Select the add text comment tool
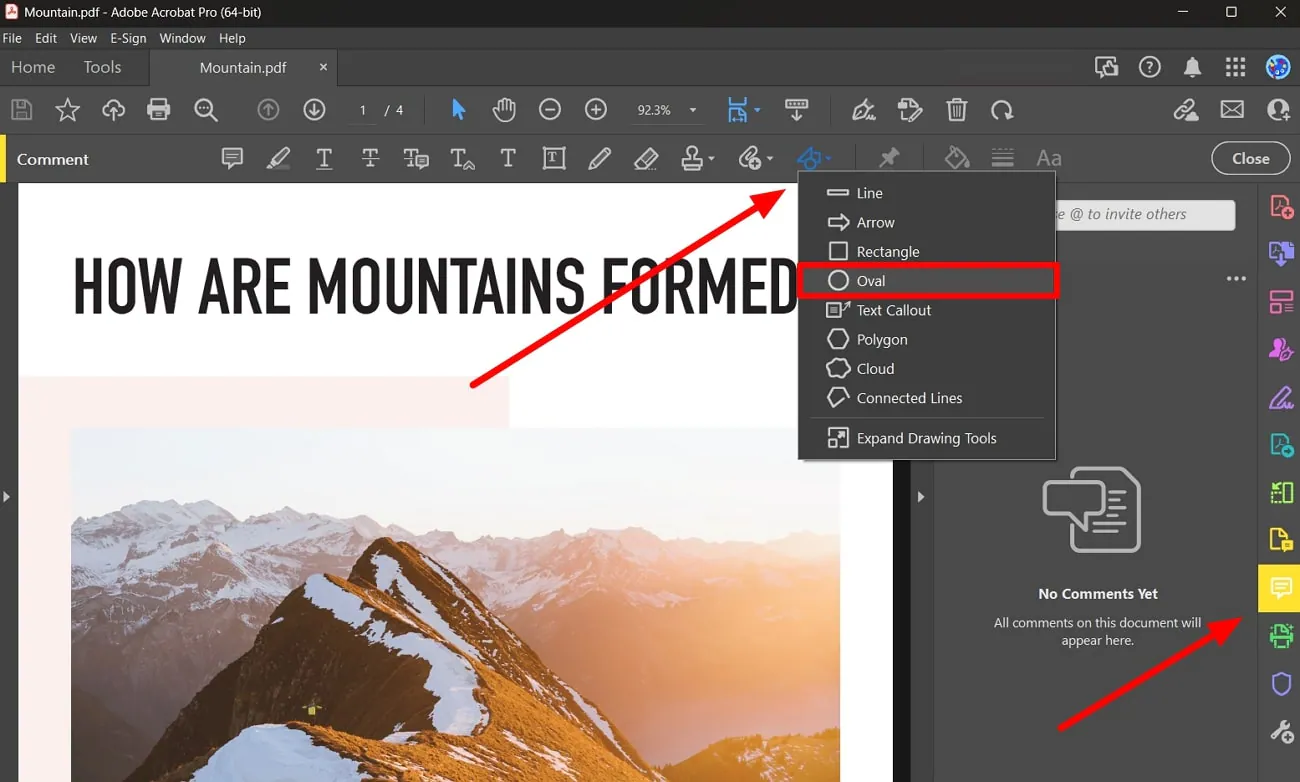 point(508,158)
